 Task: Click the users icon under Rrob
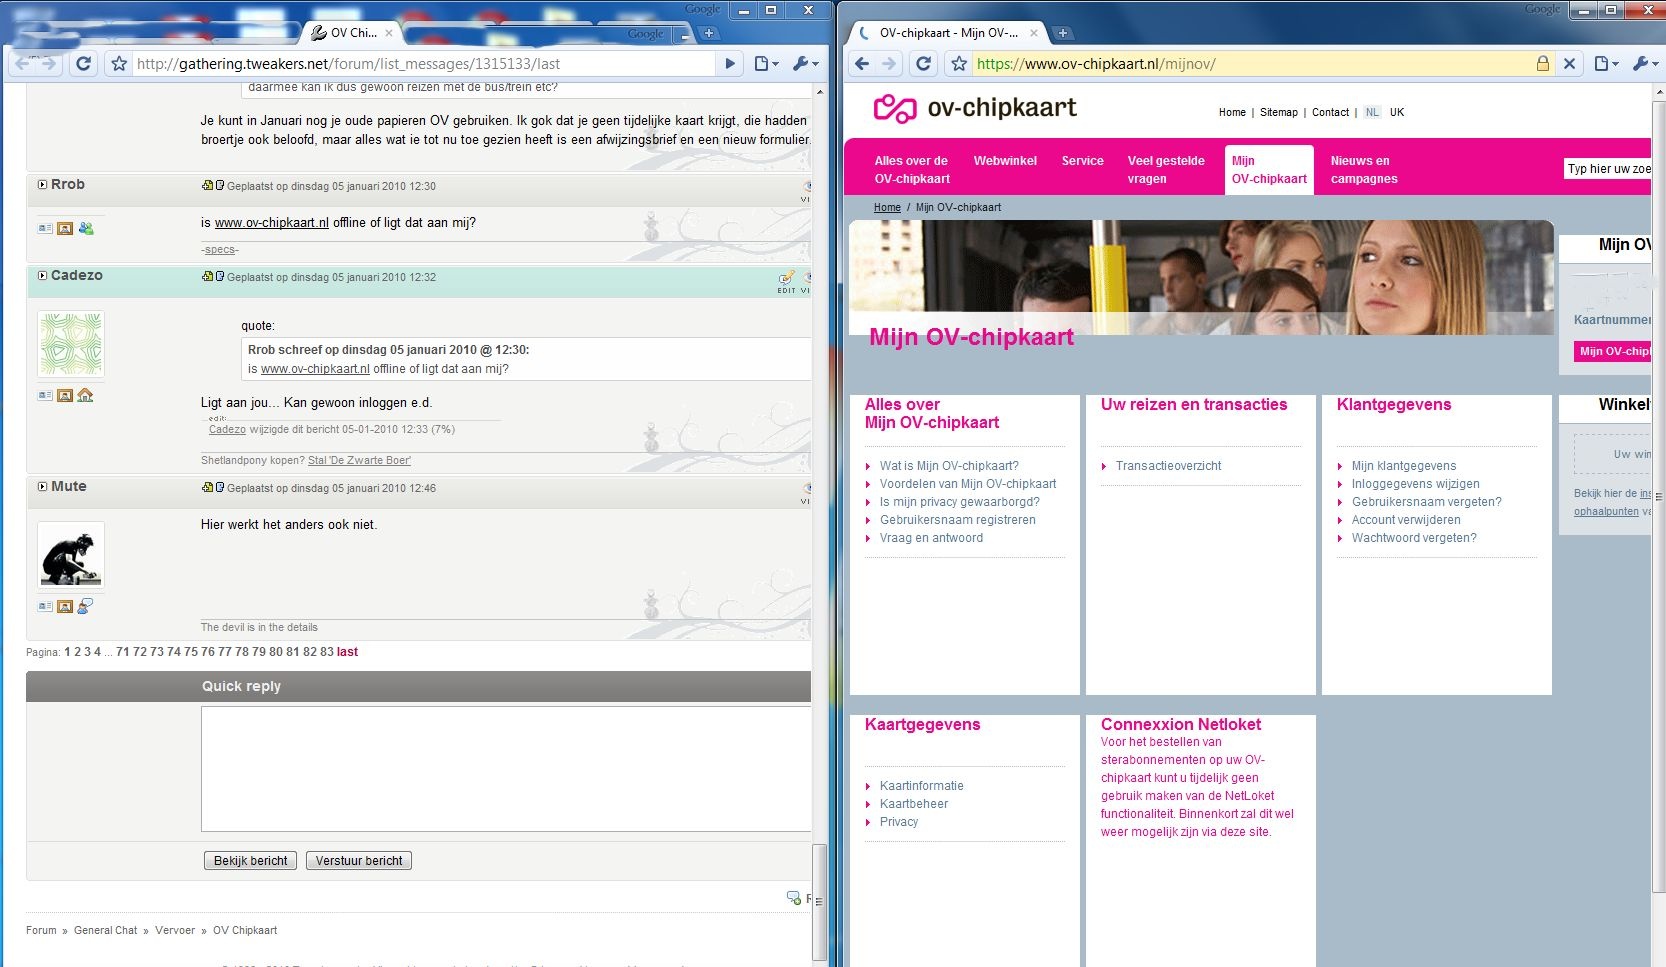coord(86,228)
